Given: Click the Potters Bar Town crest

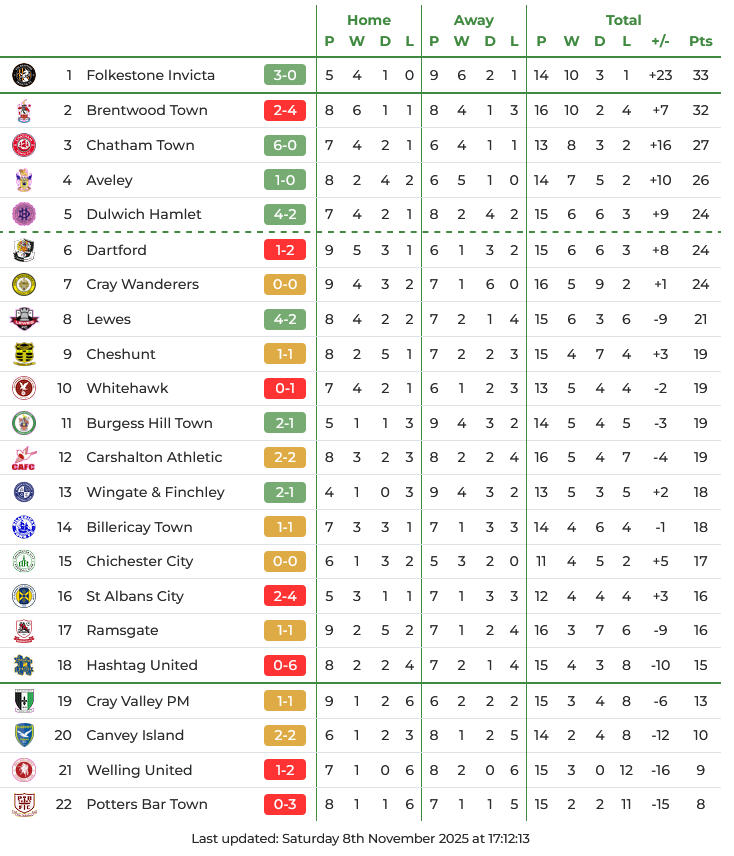Looking at the screenshot, I should point(24,804).
